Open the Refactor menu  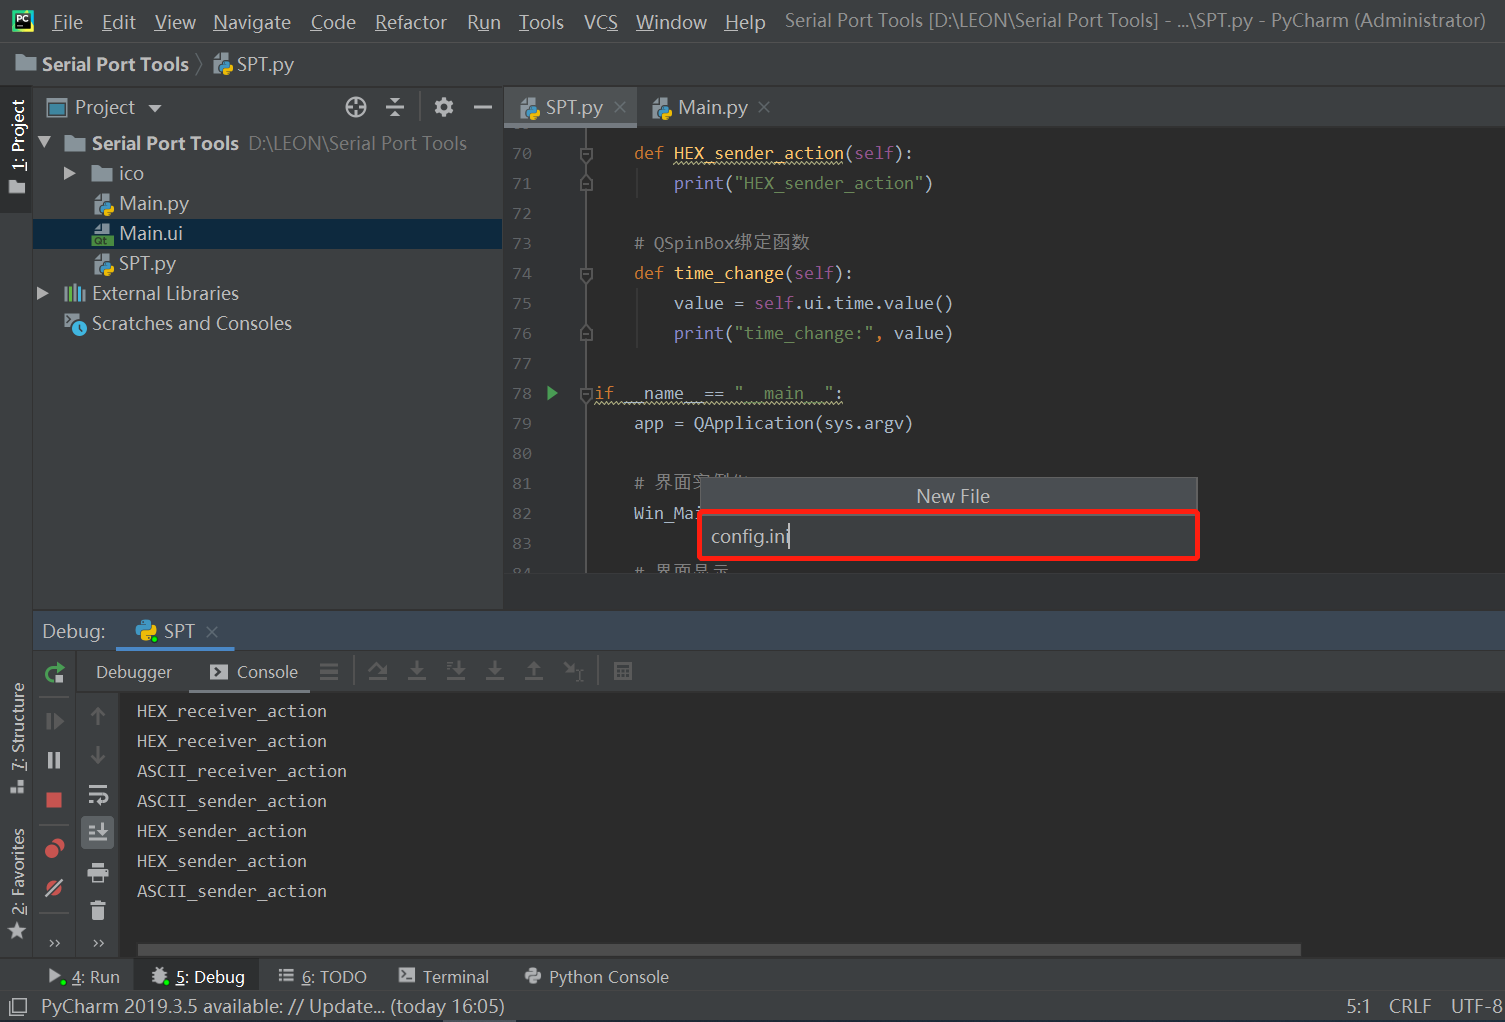click(410, 22)
